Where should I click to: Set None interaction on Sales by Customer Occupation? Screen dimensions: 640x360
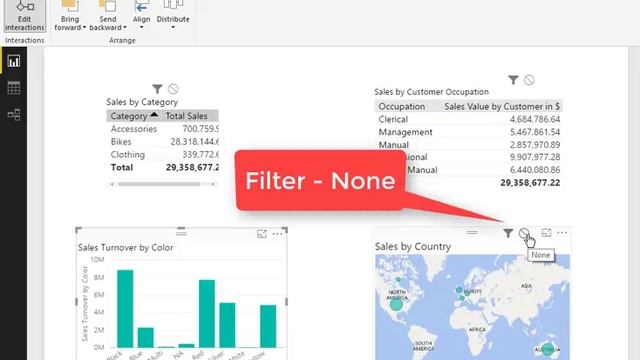529,80
